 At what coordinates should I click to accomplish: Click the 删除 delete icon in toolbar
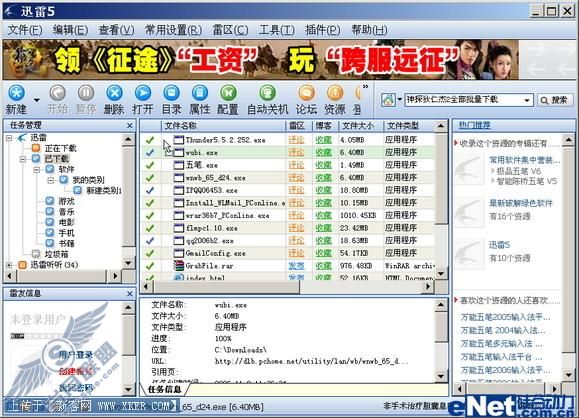click(x=114, y=93)
